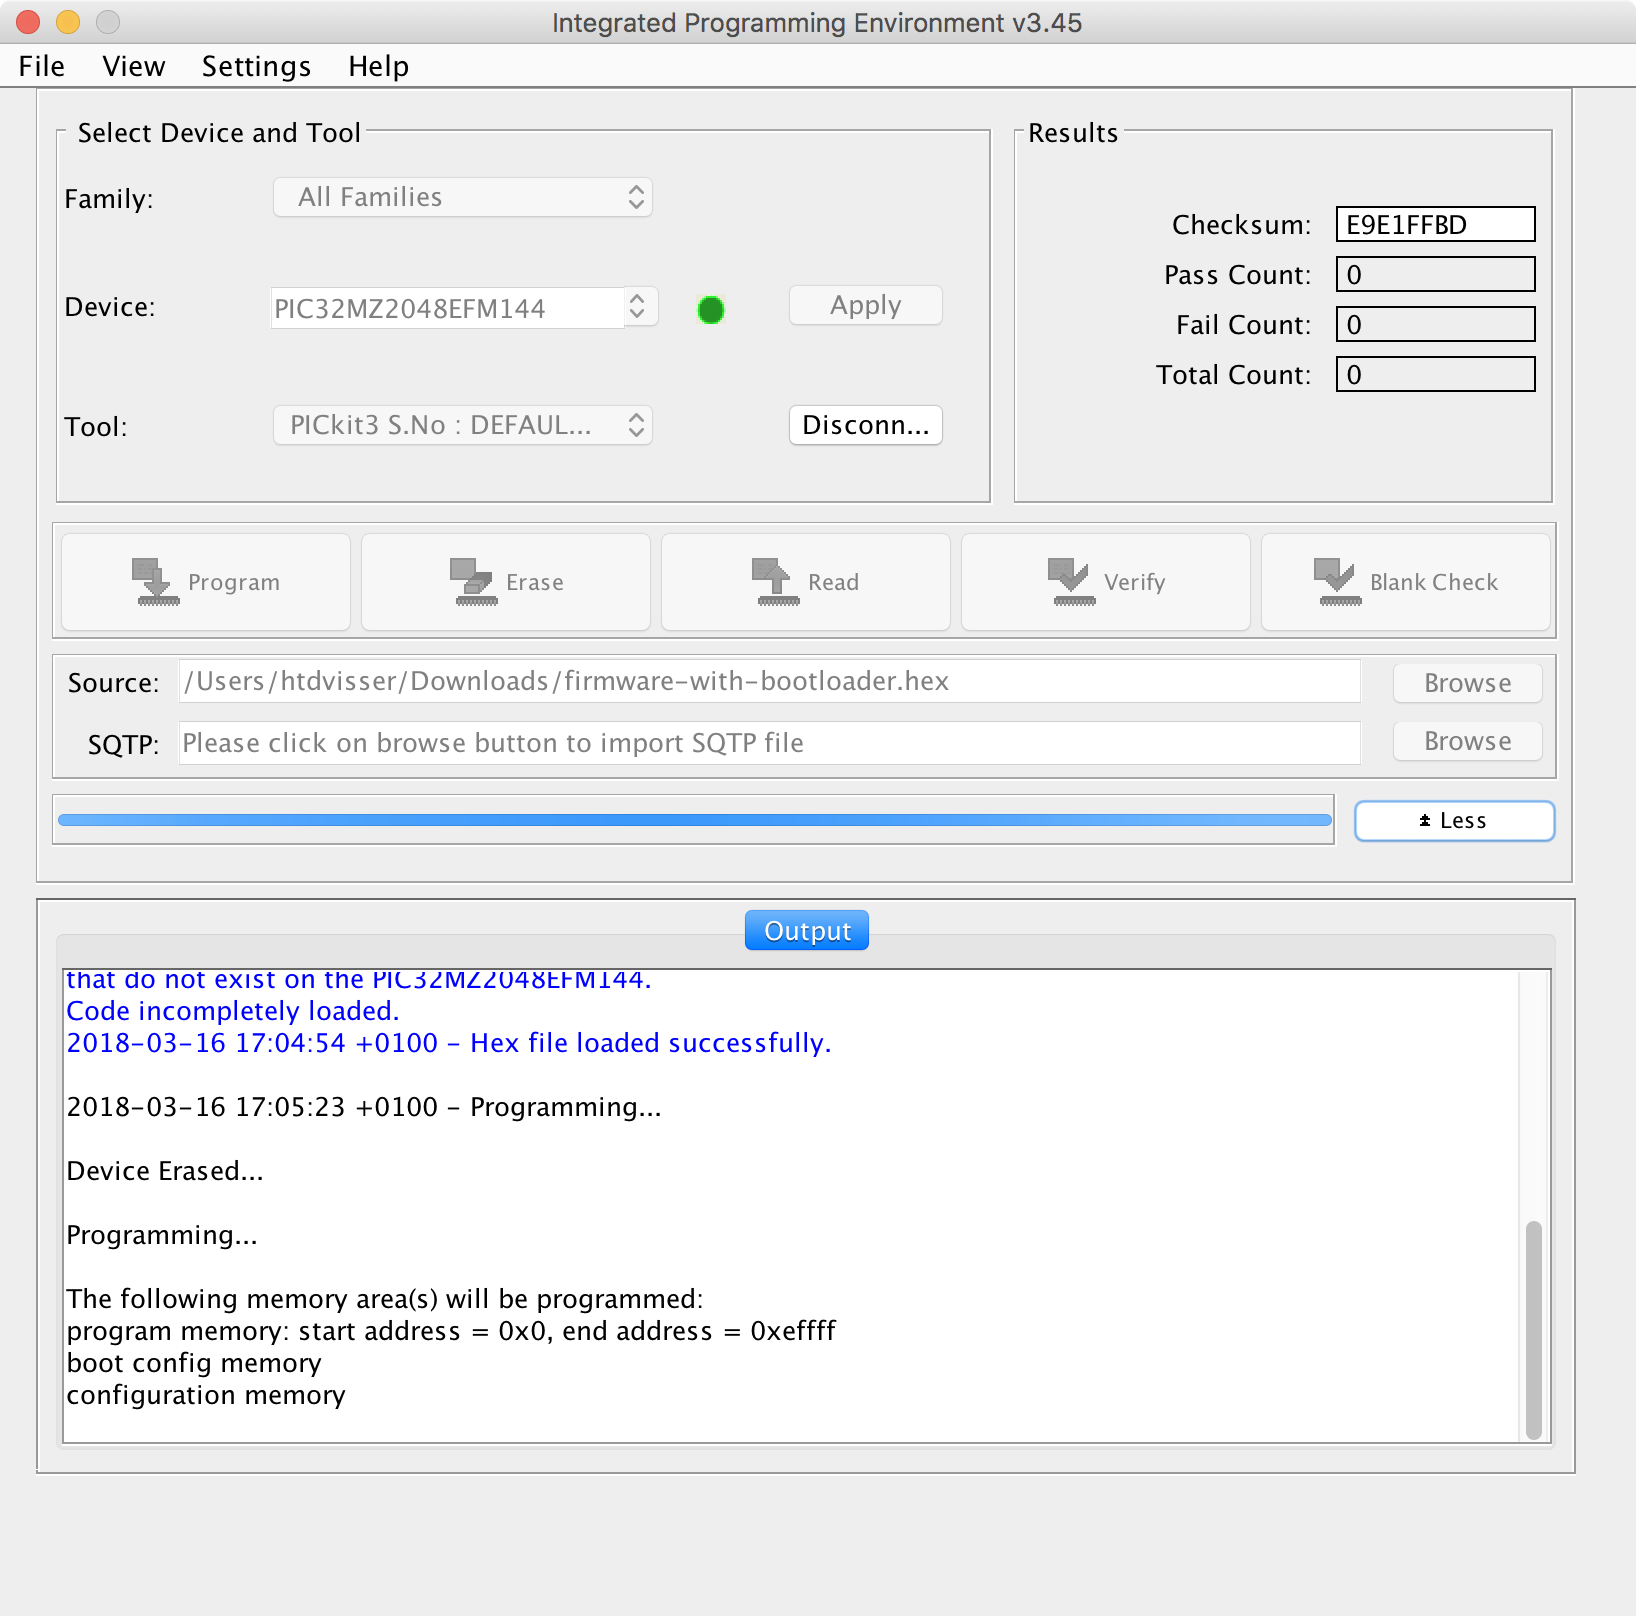
Task: Open the Help menu
Action: click(378, 66)
